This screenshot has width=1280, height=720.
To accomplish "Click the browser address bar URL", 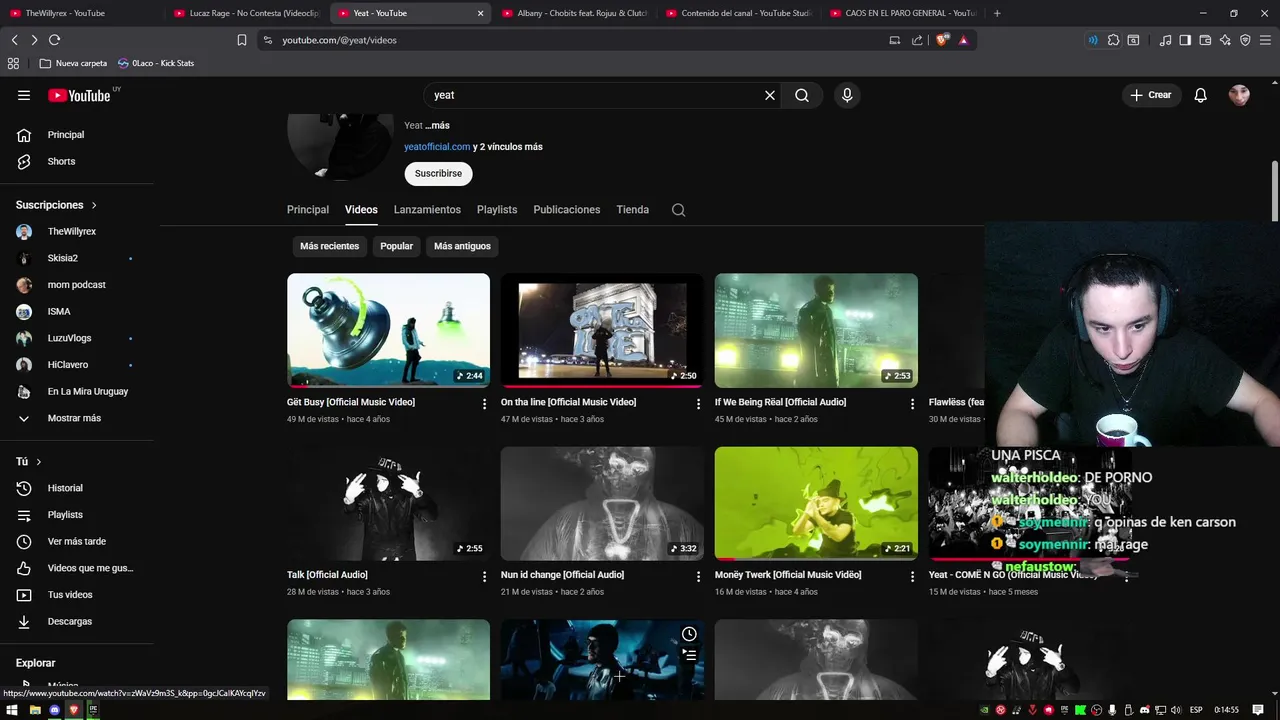I will pyautogui.click(x=339, y=40).
